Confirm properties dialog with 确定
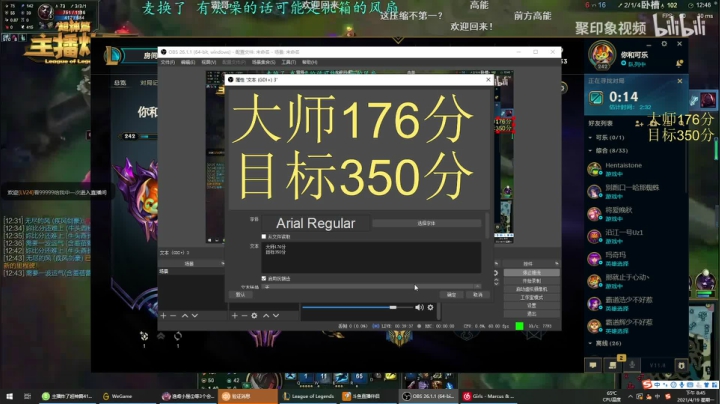The width and height of the screenshot is (720, 404). click(451, 295)
